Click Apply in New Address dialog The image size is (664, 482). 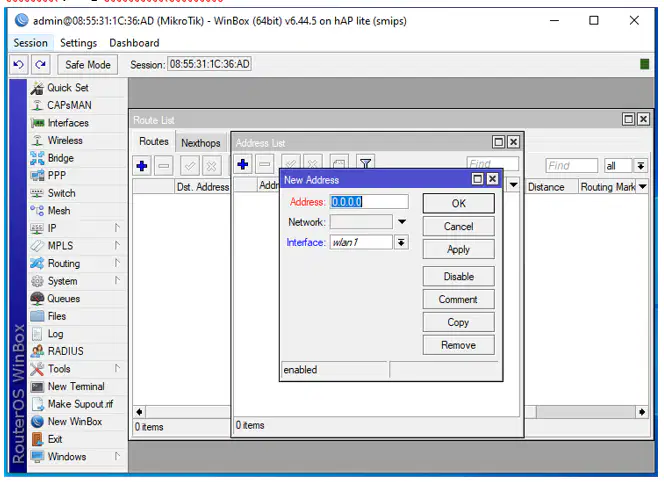point(459,249)
